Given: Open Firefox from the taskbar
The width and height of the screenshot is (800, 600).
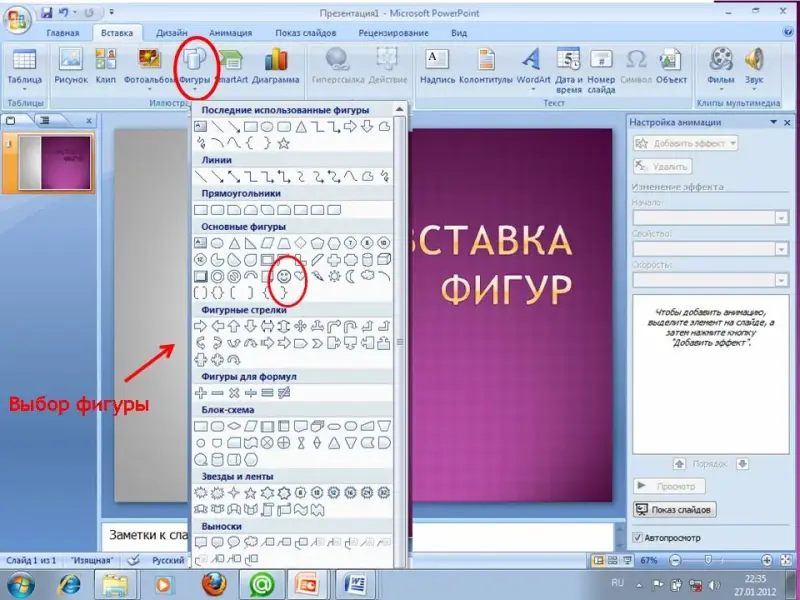Looking at the screenshot, I should pyautogui.click(x=212, y=582).
